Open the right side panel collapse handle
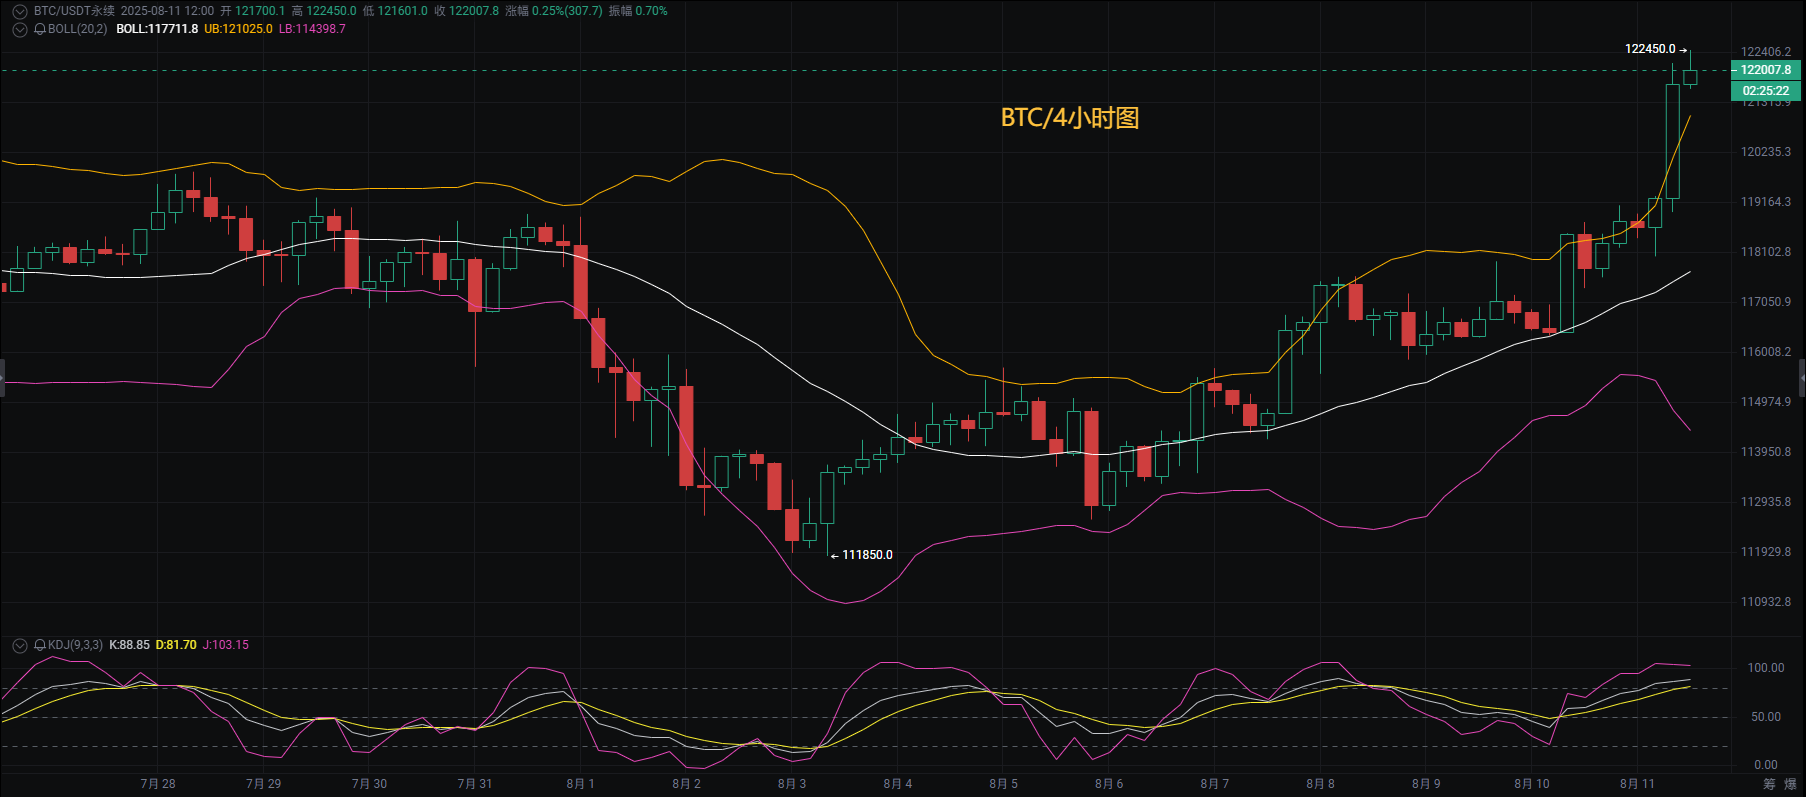1806x797 pixels. 1802,378
